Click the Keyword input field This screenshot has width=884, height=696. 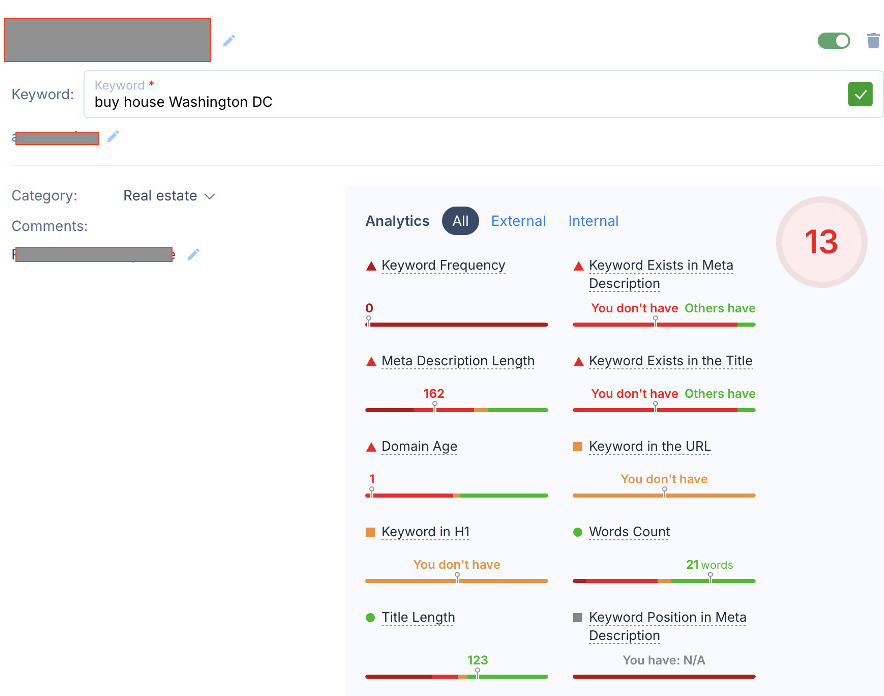(483, 94)
